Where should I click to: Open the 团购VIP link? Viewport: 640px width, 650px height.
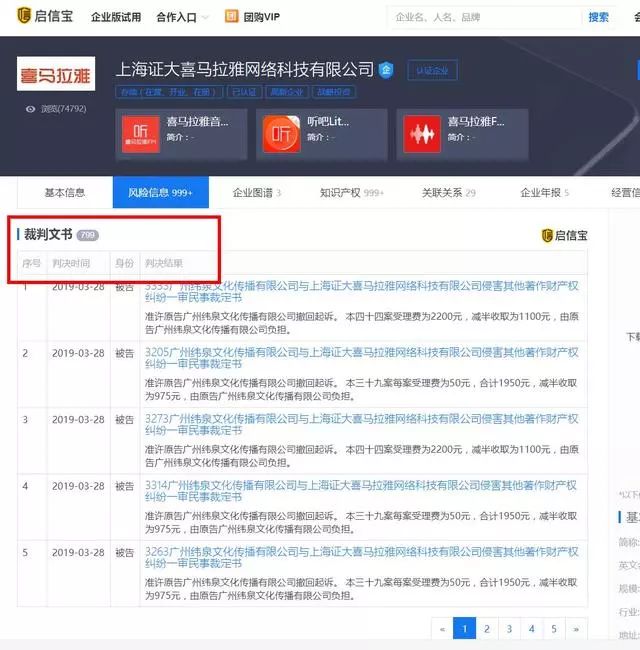[x=262, y=17]
